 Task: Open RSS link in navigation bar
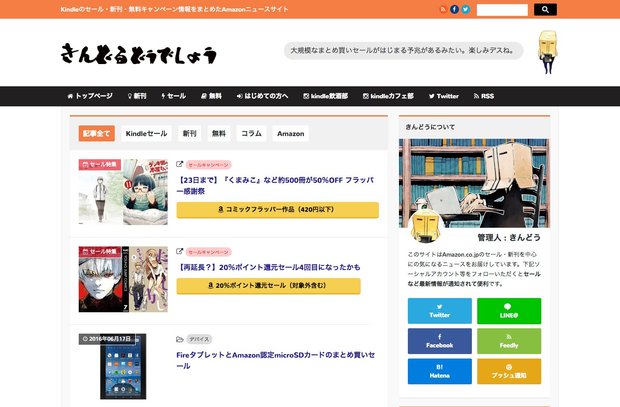(484, 96)
